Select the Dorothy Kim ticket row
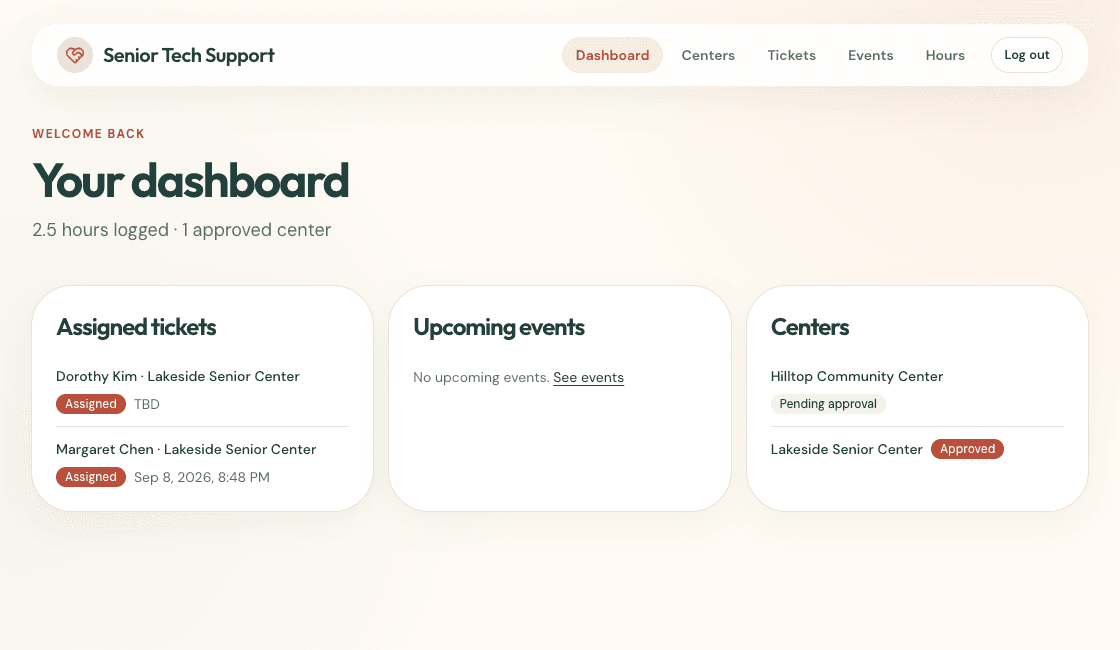1120x650 pixels. pyautogui.click(x=202, y=390)
